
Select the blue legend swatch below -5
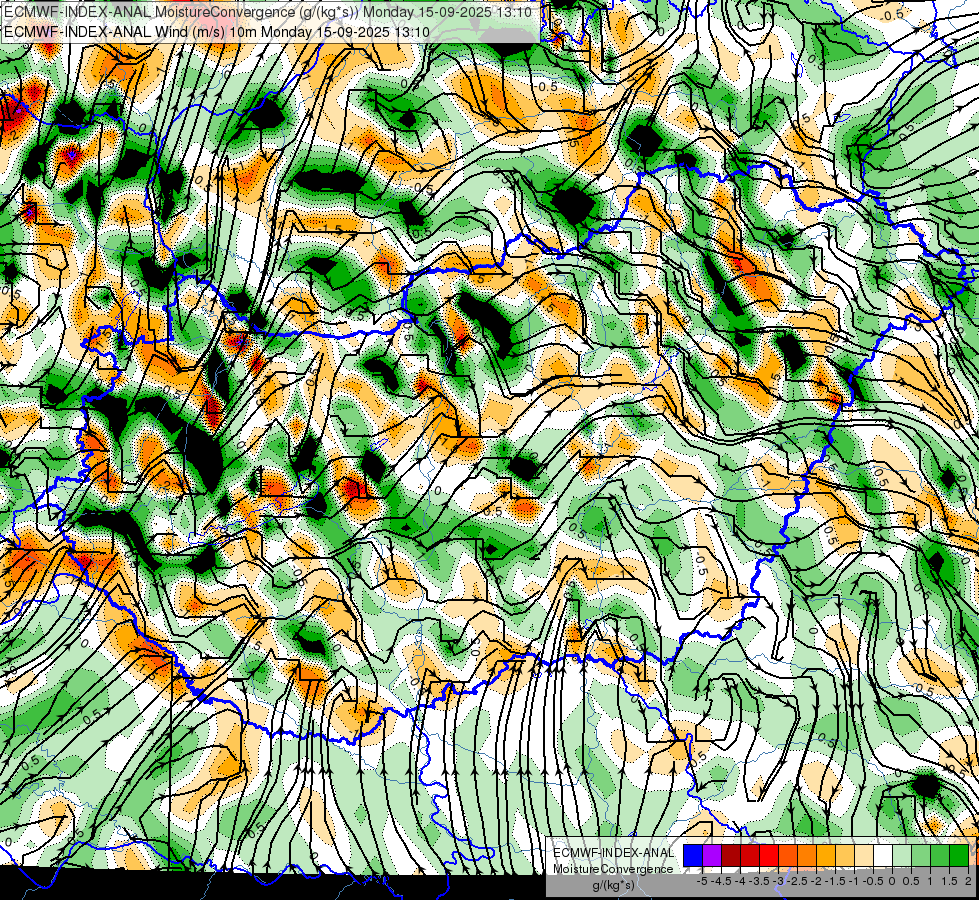pos(693,856)
